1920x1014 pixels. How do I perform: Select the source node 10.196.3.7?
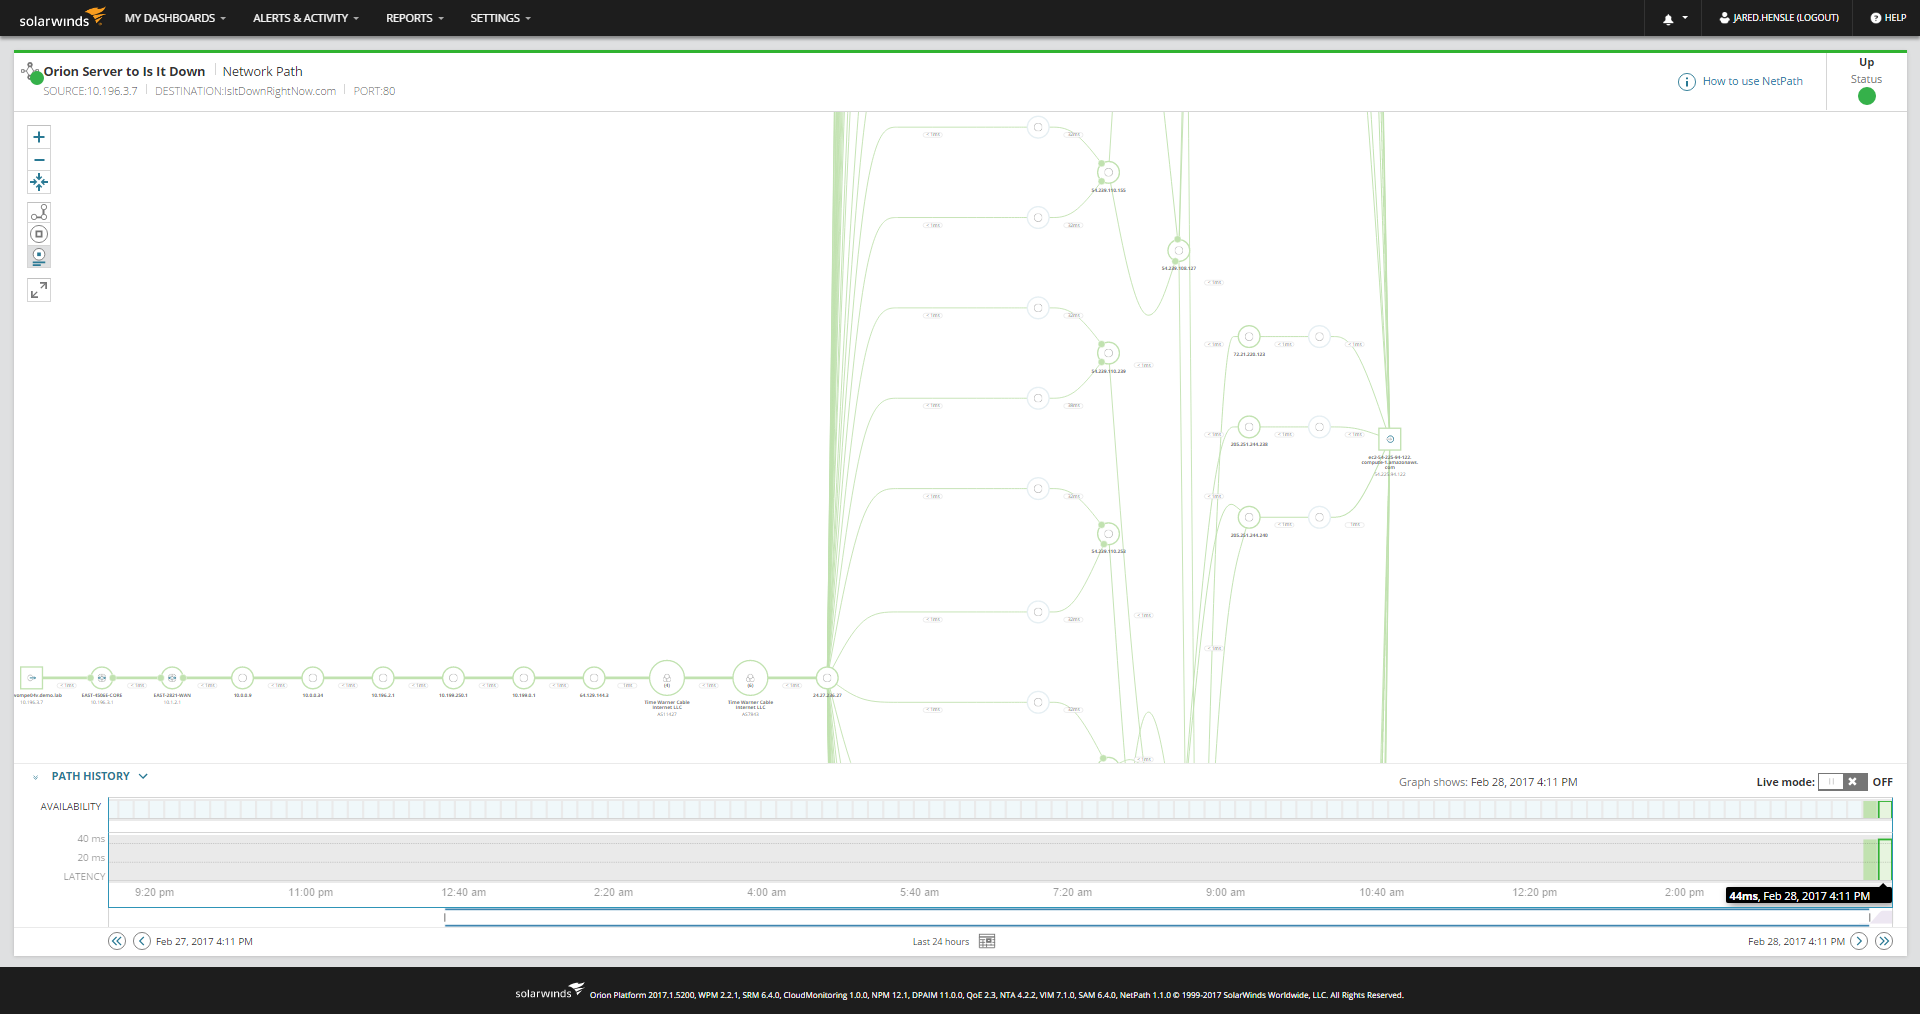32,678
